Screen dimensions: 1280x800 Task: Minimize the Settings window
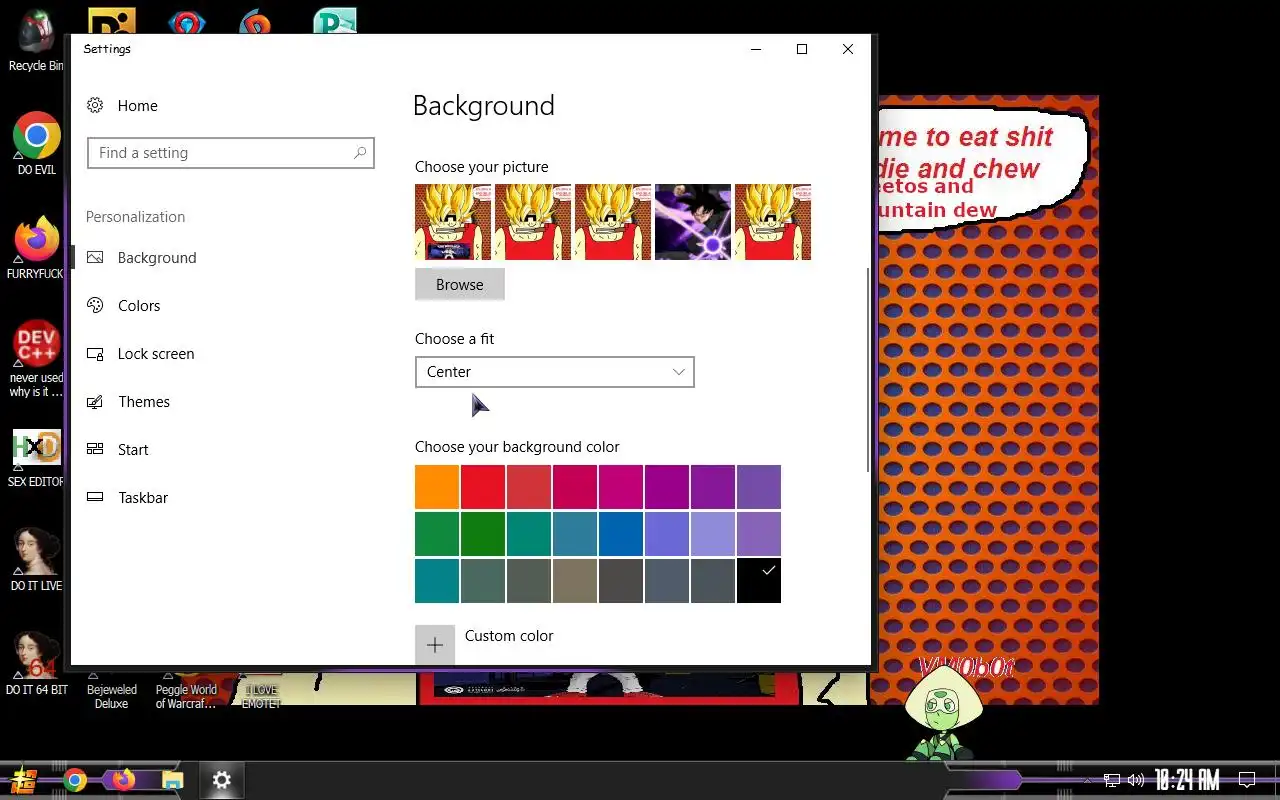click(x=756, y=49)
